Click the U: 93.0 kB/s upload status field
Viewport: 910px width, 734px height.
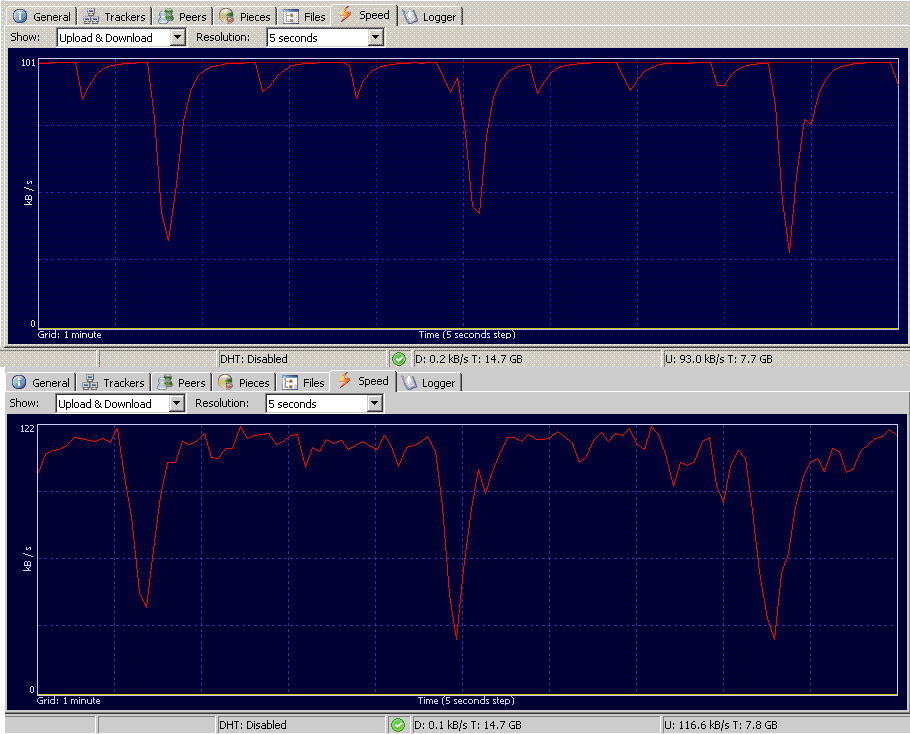coord(718,359)
